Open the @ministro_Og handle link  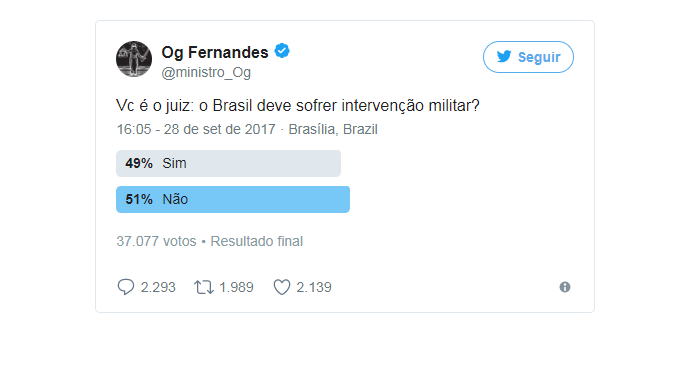click(206, 72)
